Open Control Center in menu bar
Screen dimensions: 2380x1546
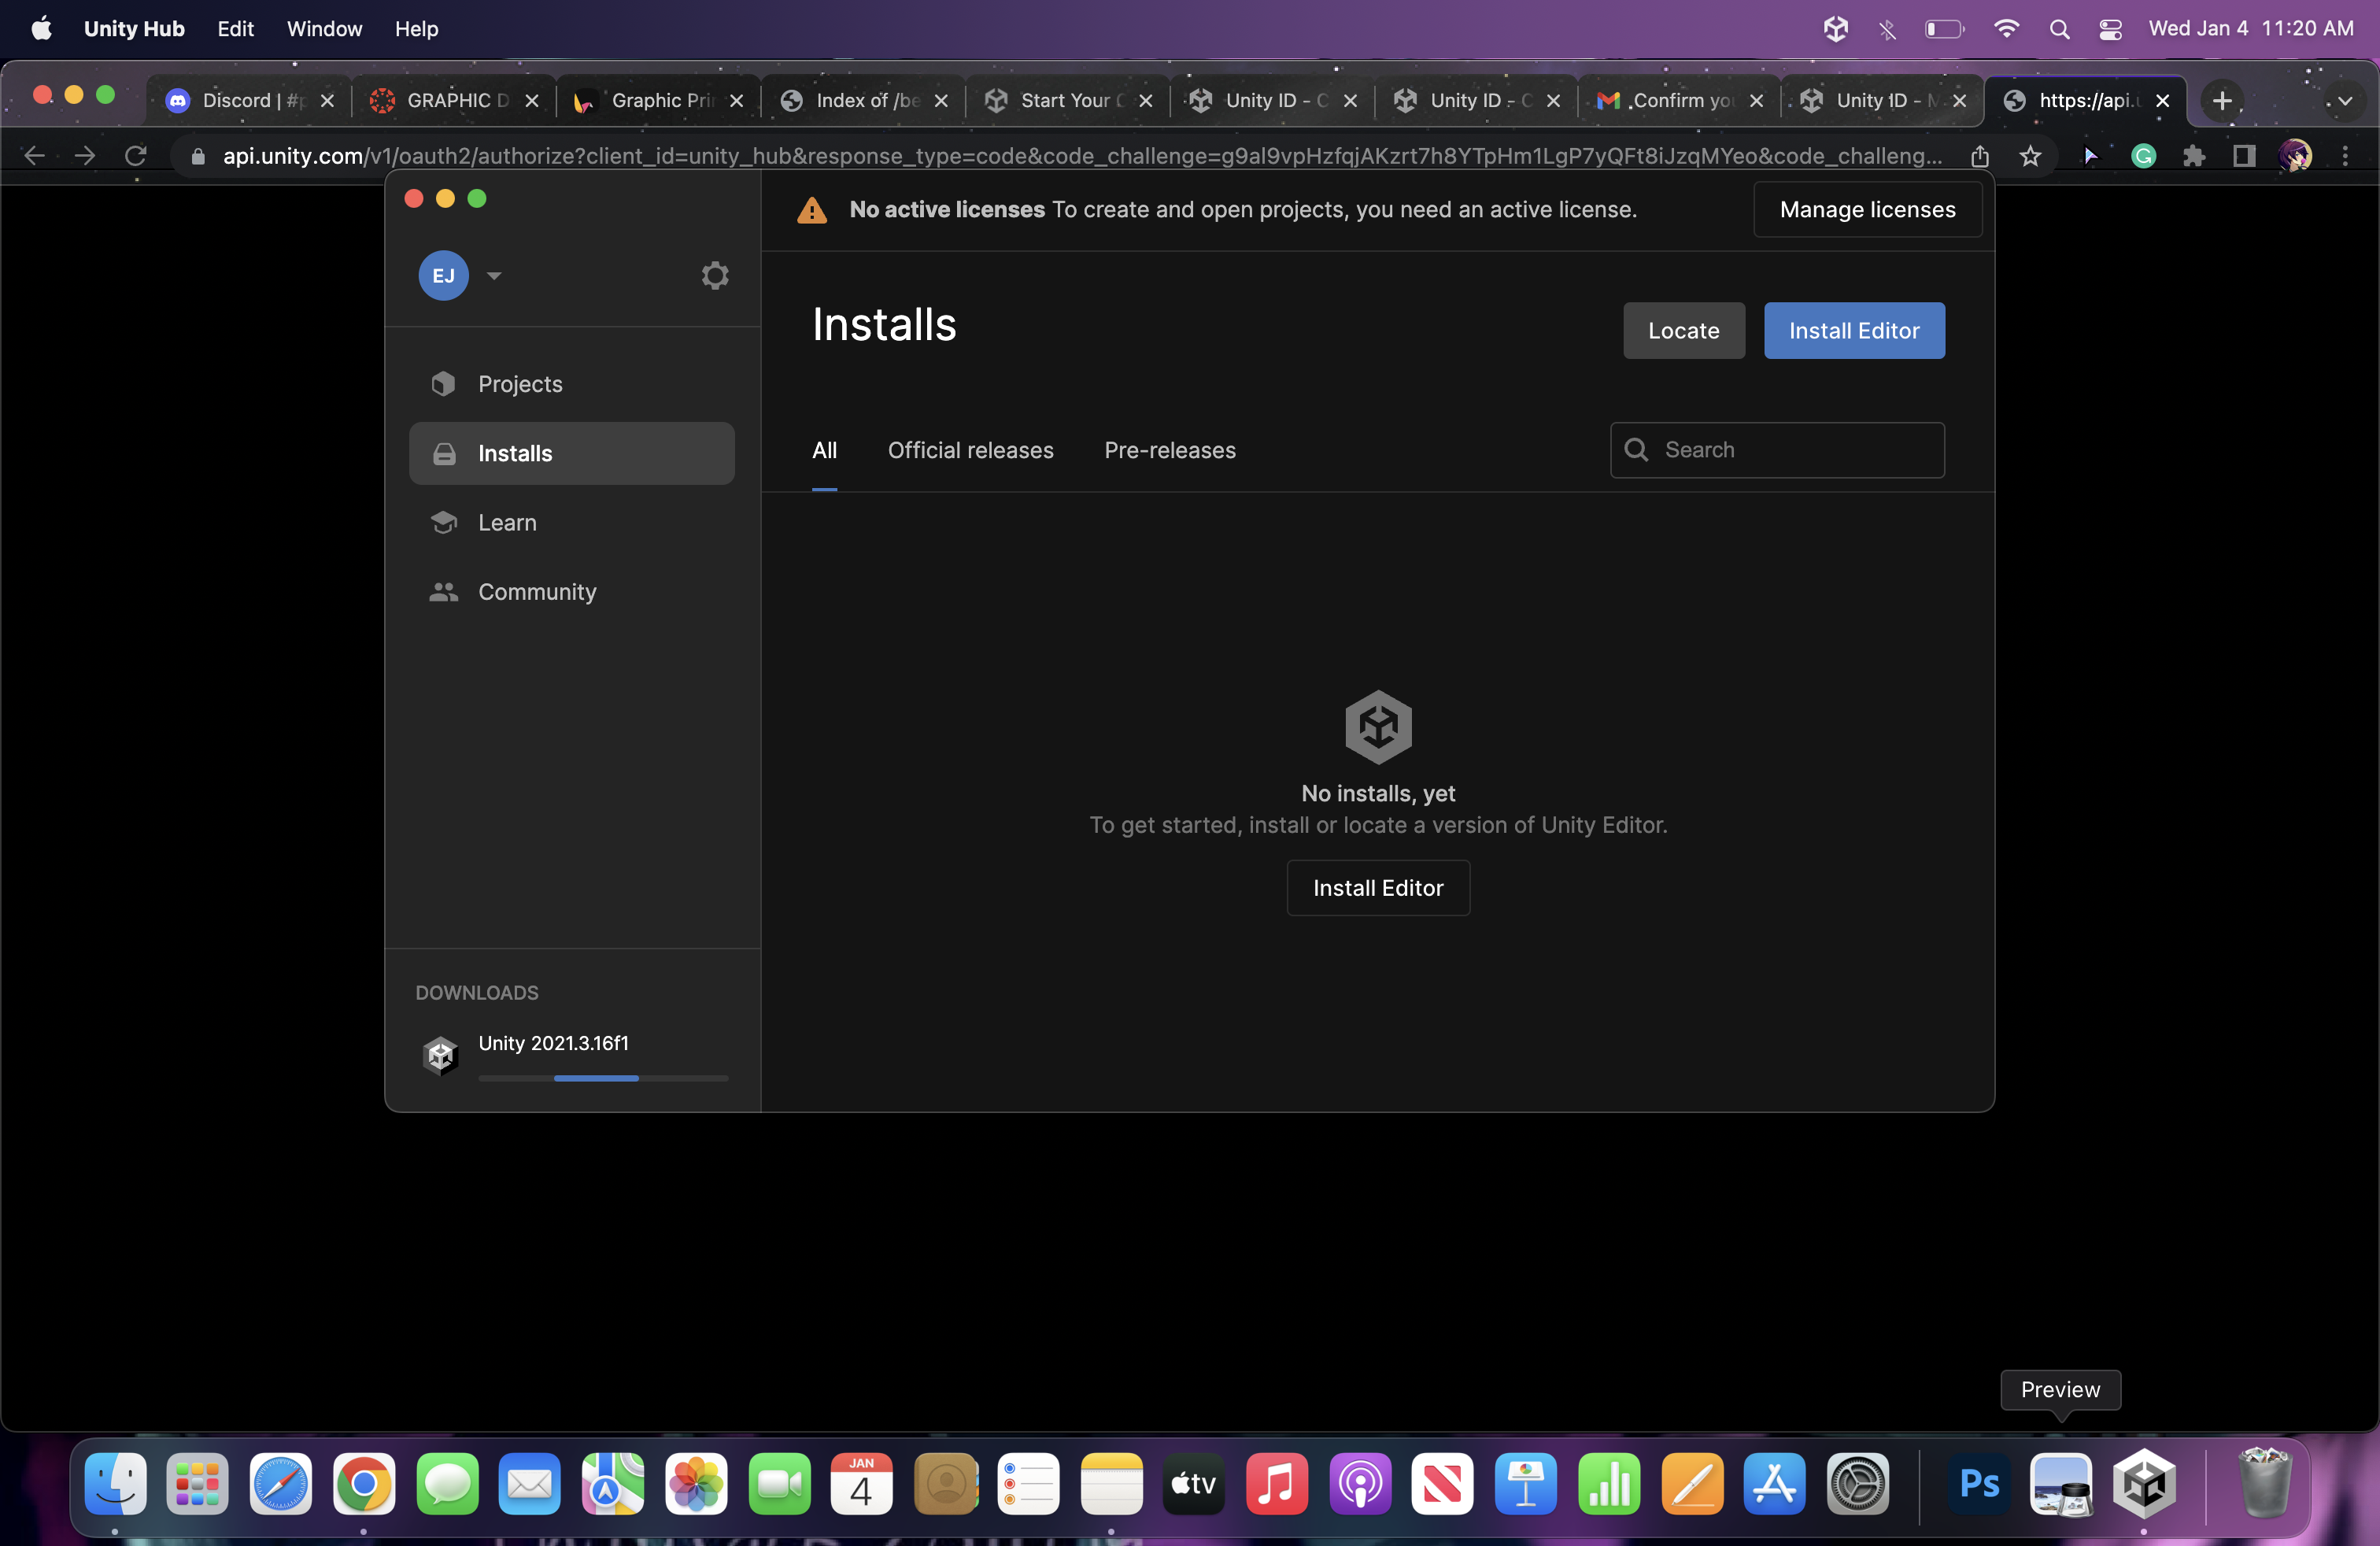(x=2110, y=29)
